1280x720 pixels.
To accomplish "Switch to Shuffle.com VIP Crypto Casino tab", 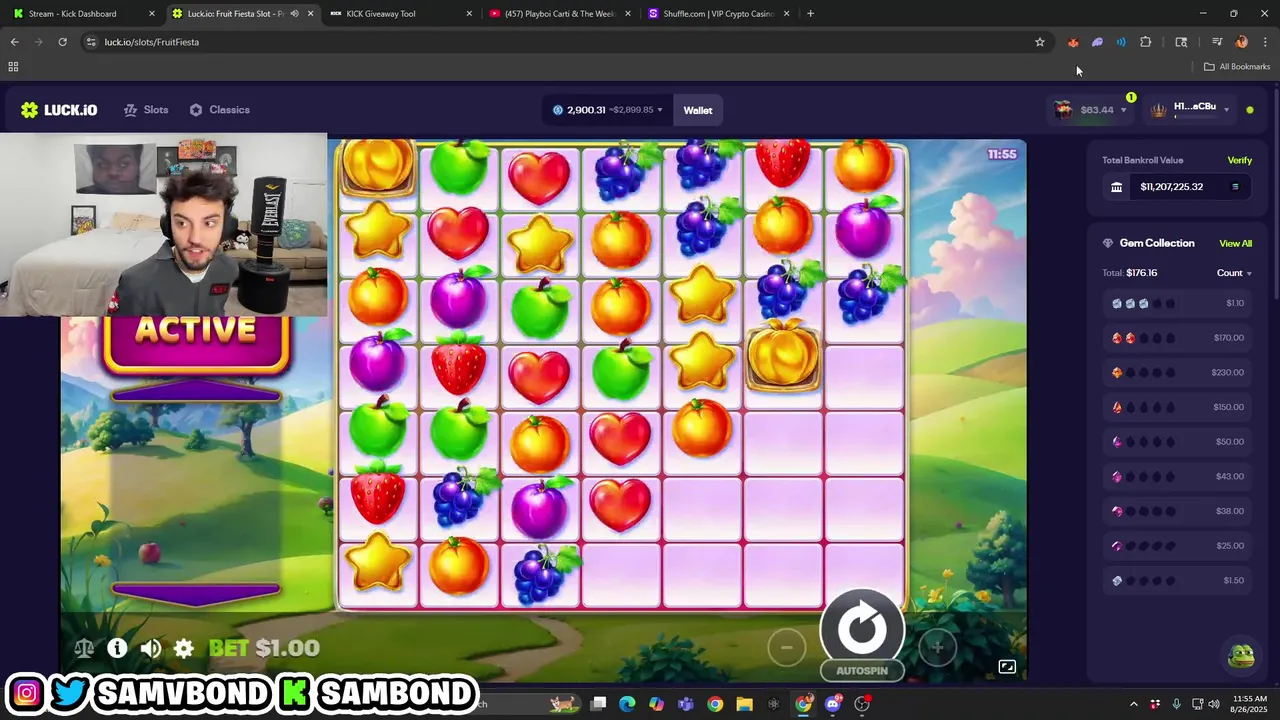I will pos(718,14).
